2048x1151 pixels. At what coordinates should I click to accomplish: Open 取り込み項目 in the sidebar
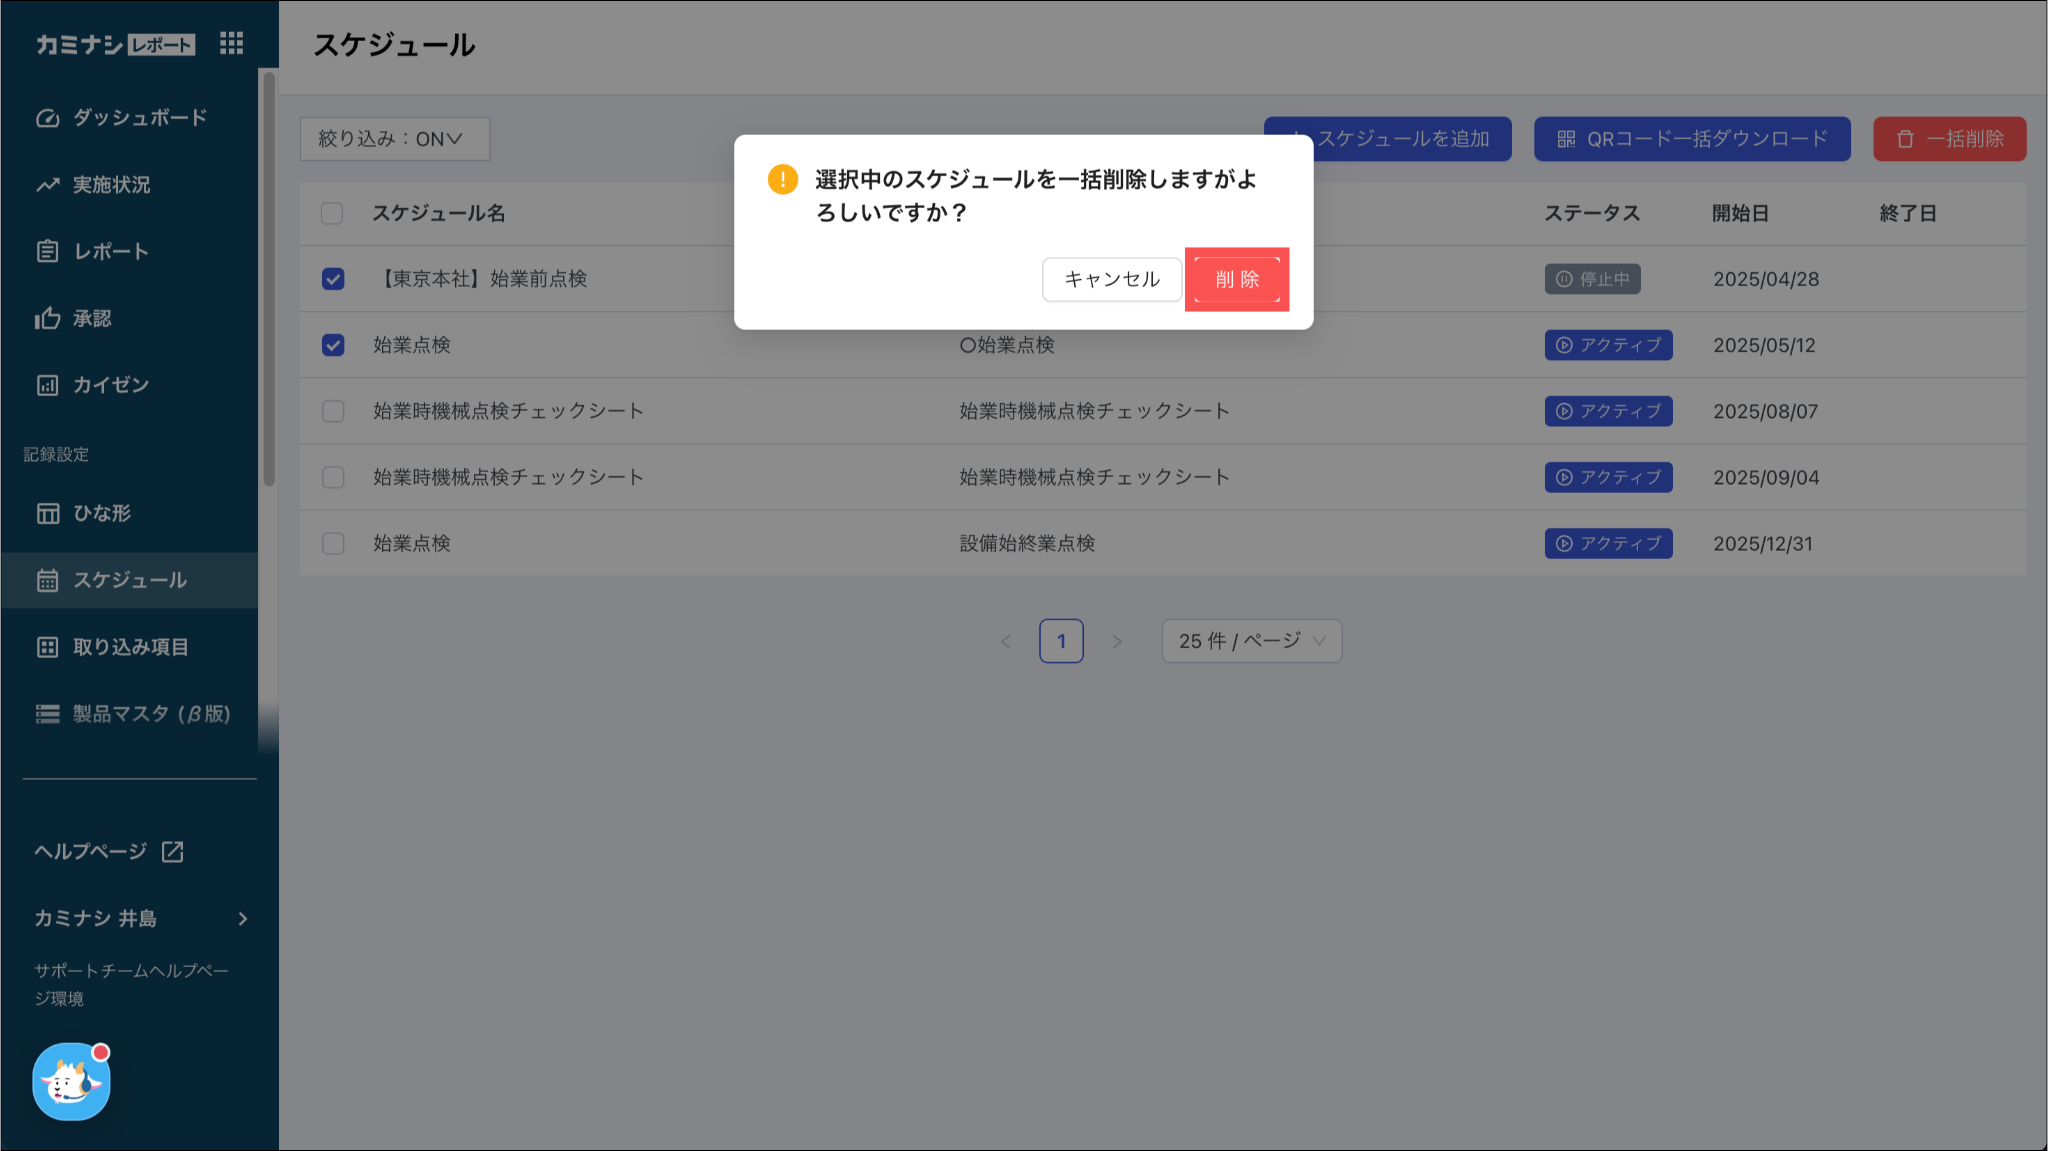pos(130,647)
